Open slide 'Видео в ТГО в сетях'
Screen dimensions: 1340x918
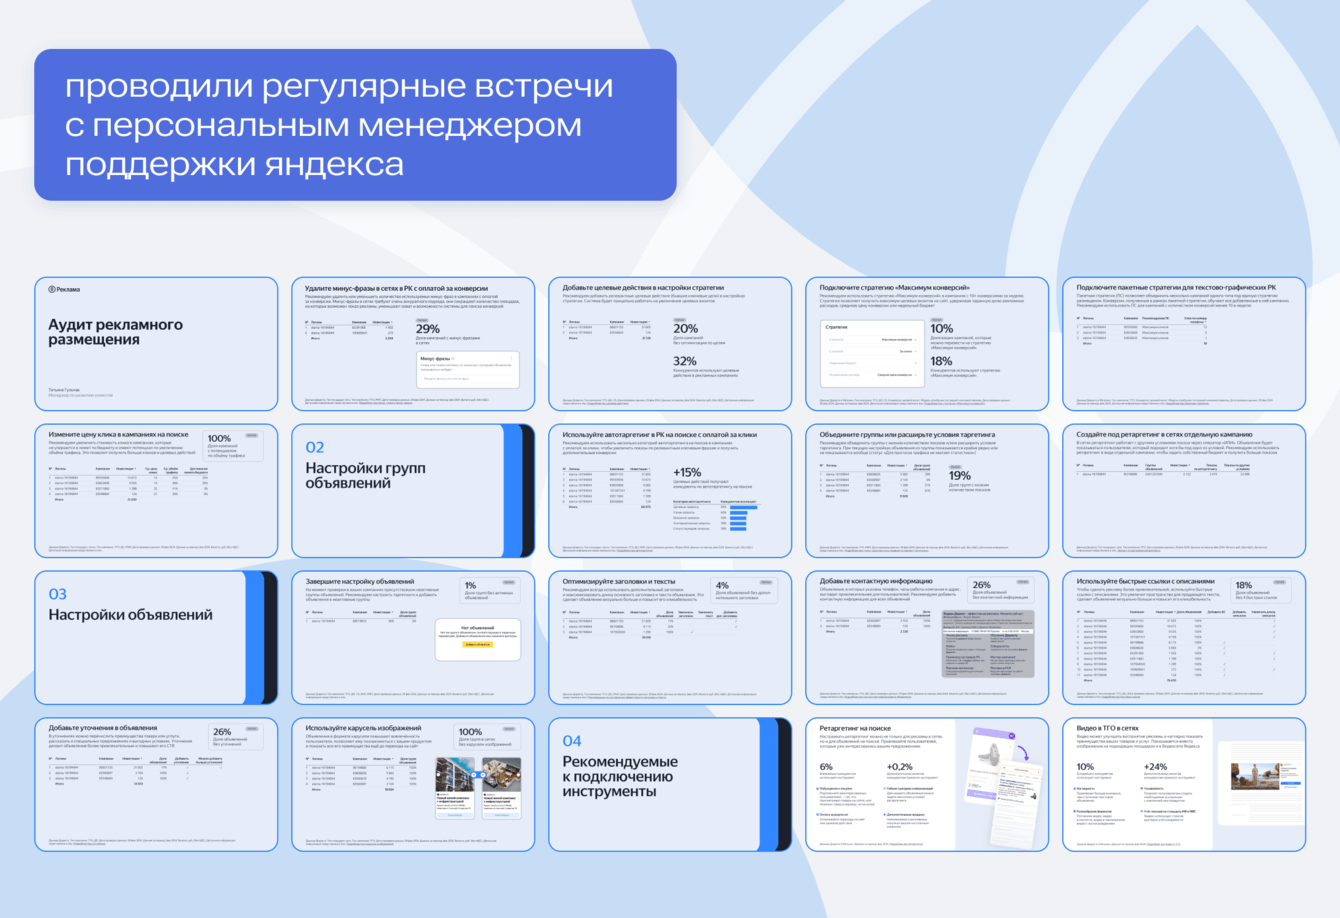1184,785
